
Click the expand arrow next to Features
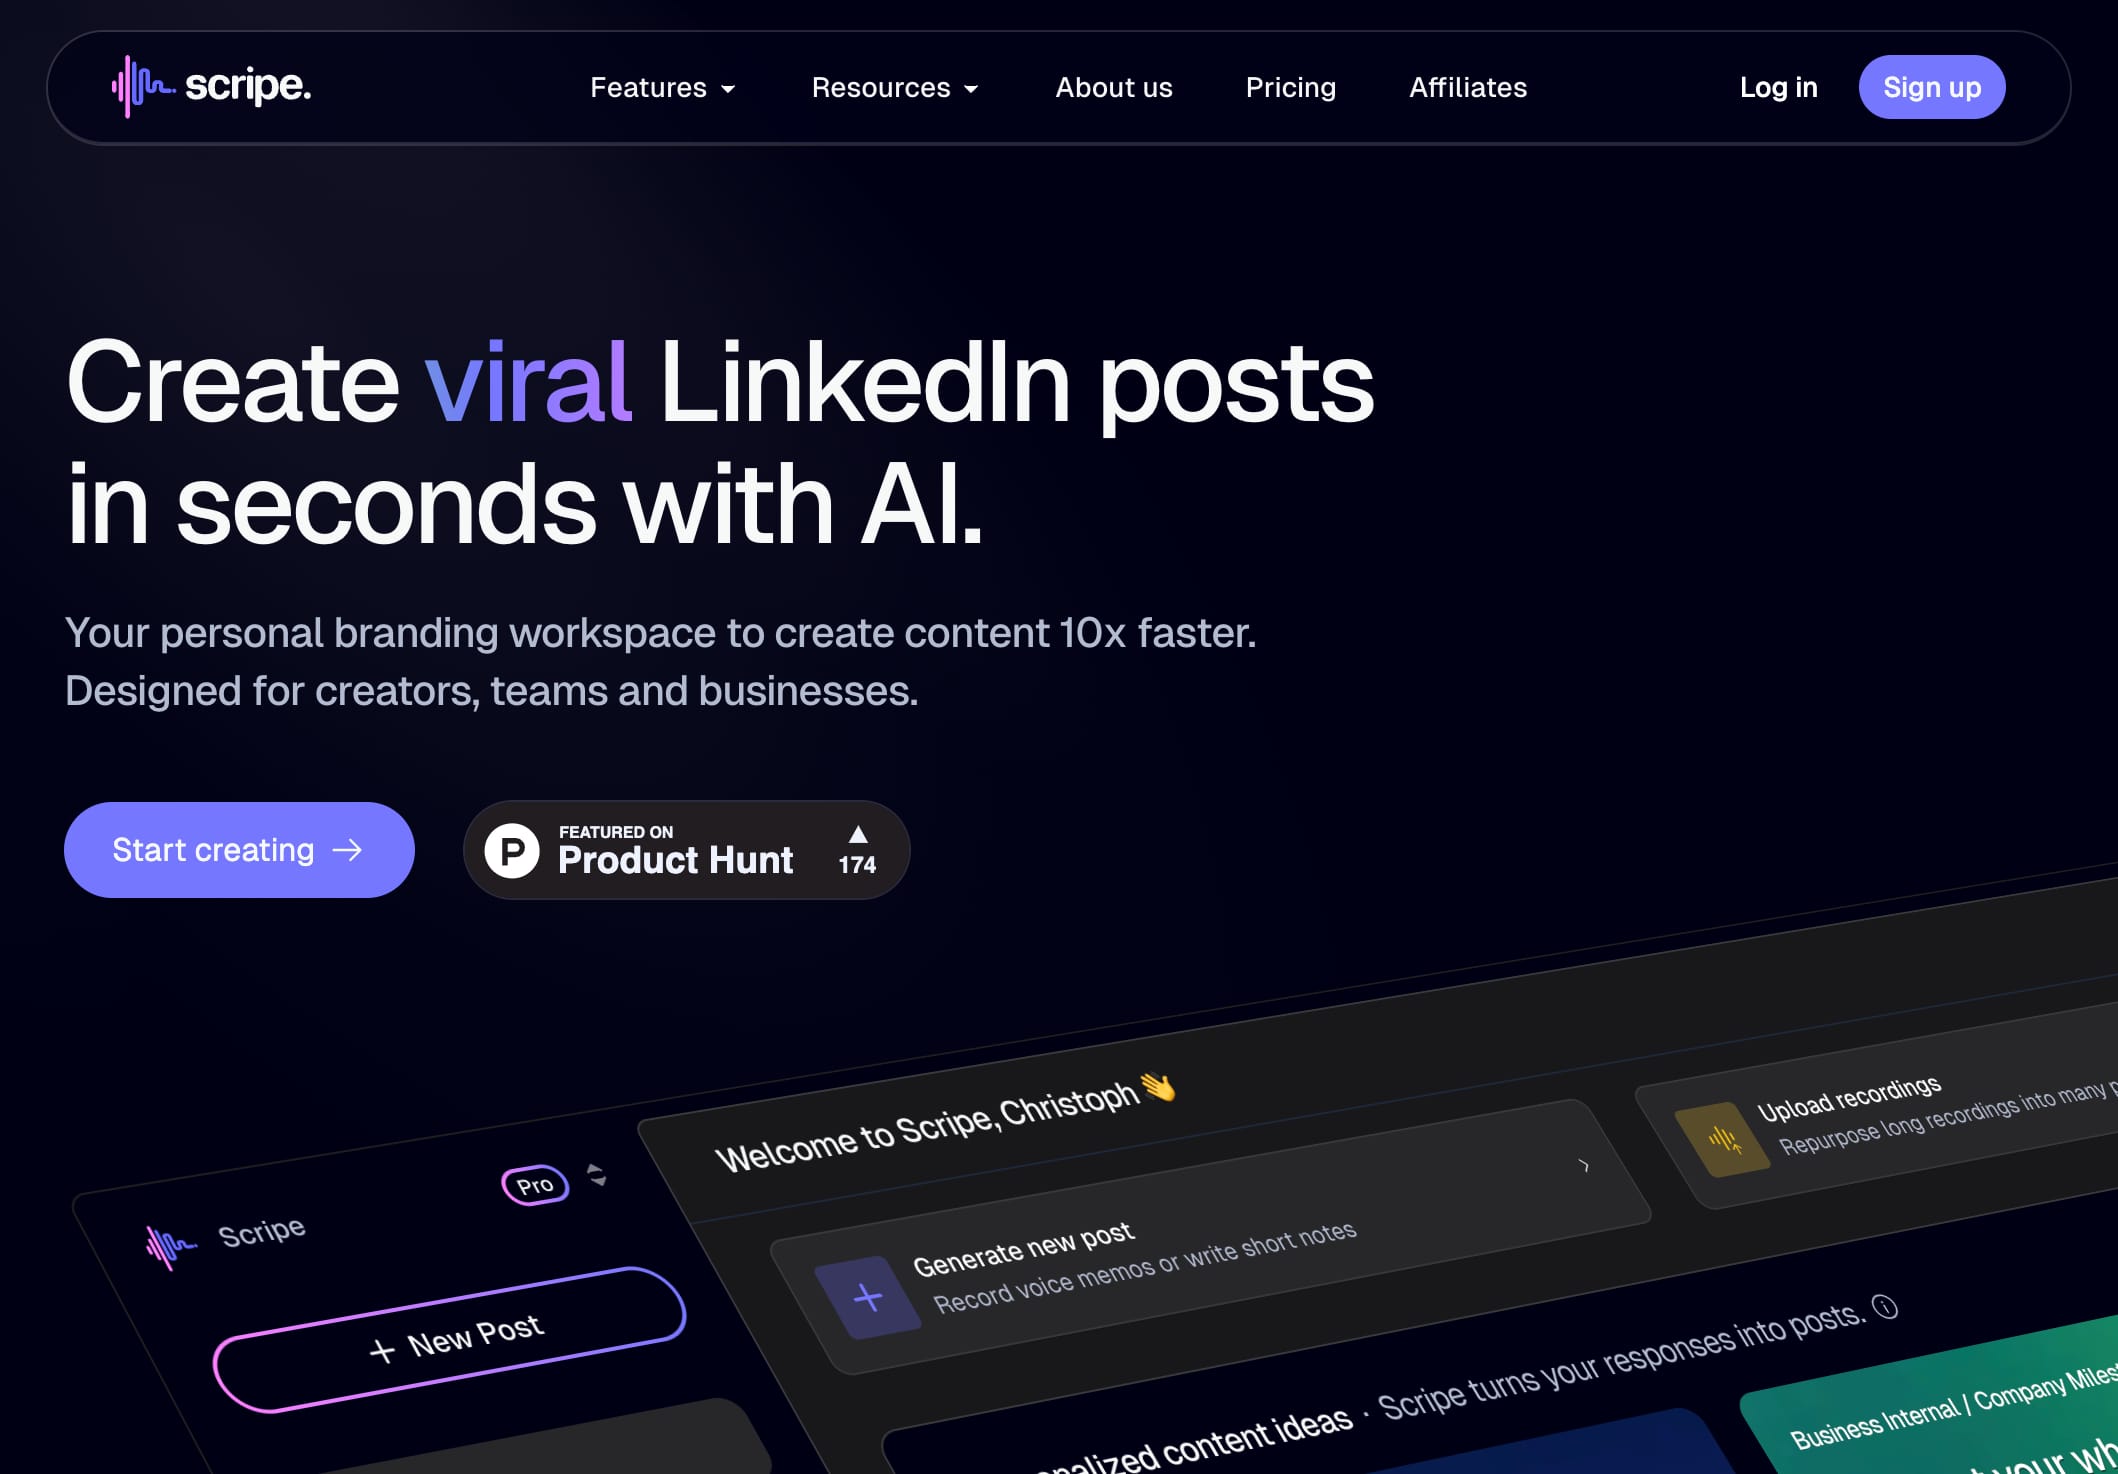727,89
